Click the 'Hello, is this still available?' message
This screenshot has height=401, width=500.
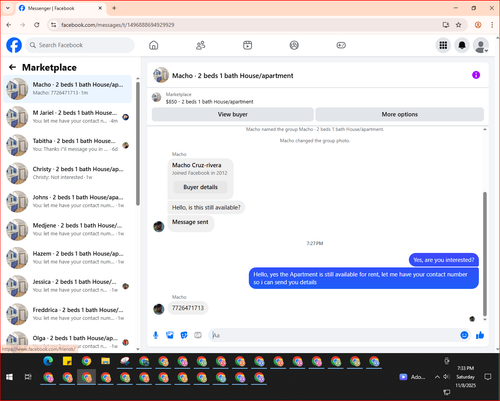206,207
